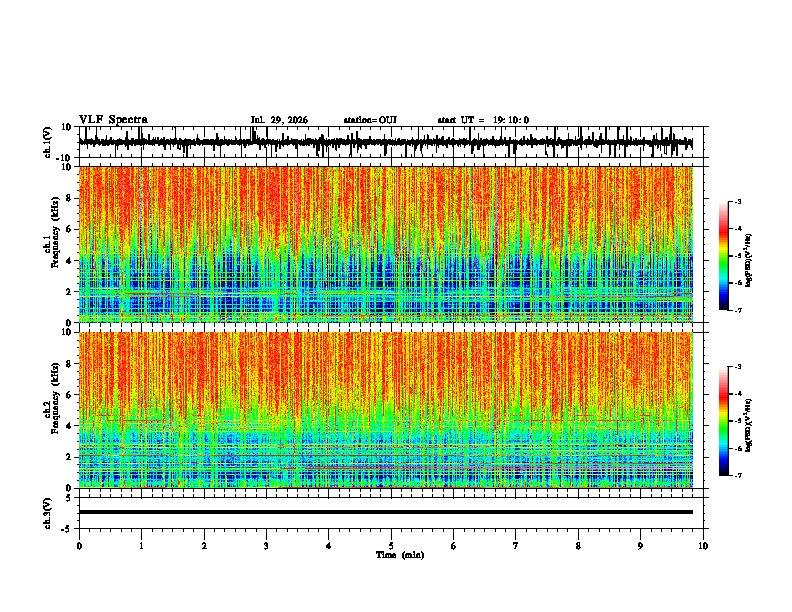This screenshot has height=612, width=792.
Task: Click time axis tick label 1
Action: pyautogui.click(x=141, y=546)
